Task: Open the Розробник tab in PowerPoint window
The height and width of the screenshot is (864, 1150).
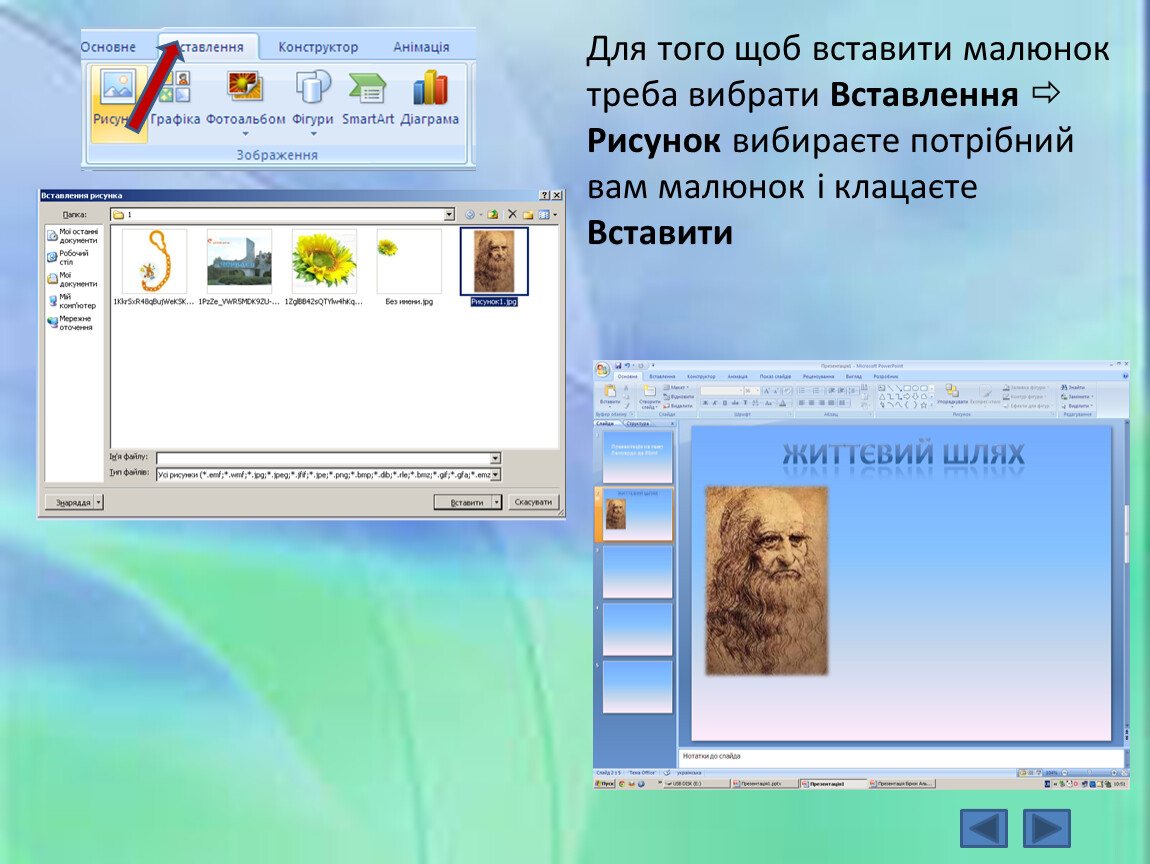Action: coord(885,376)
